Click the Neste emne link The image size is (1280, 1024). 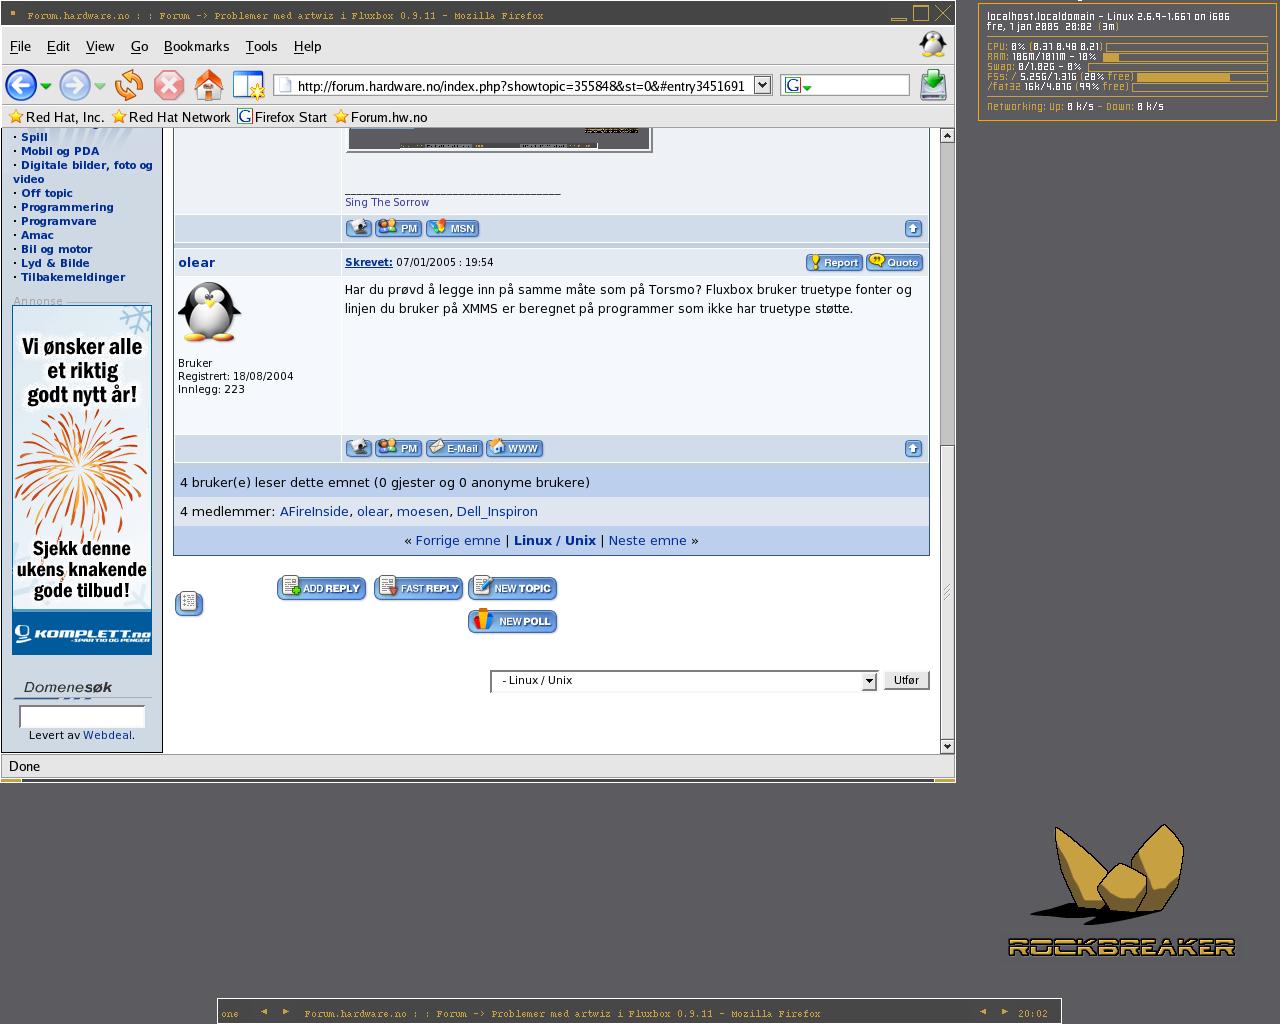(647, 540)
